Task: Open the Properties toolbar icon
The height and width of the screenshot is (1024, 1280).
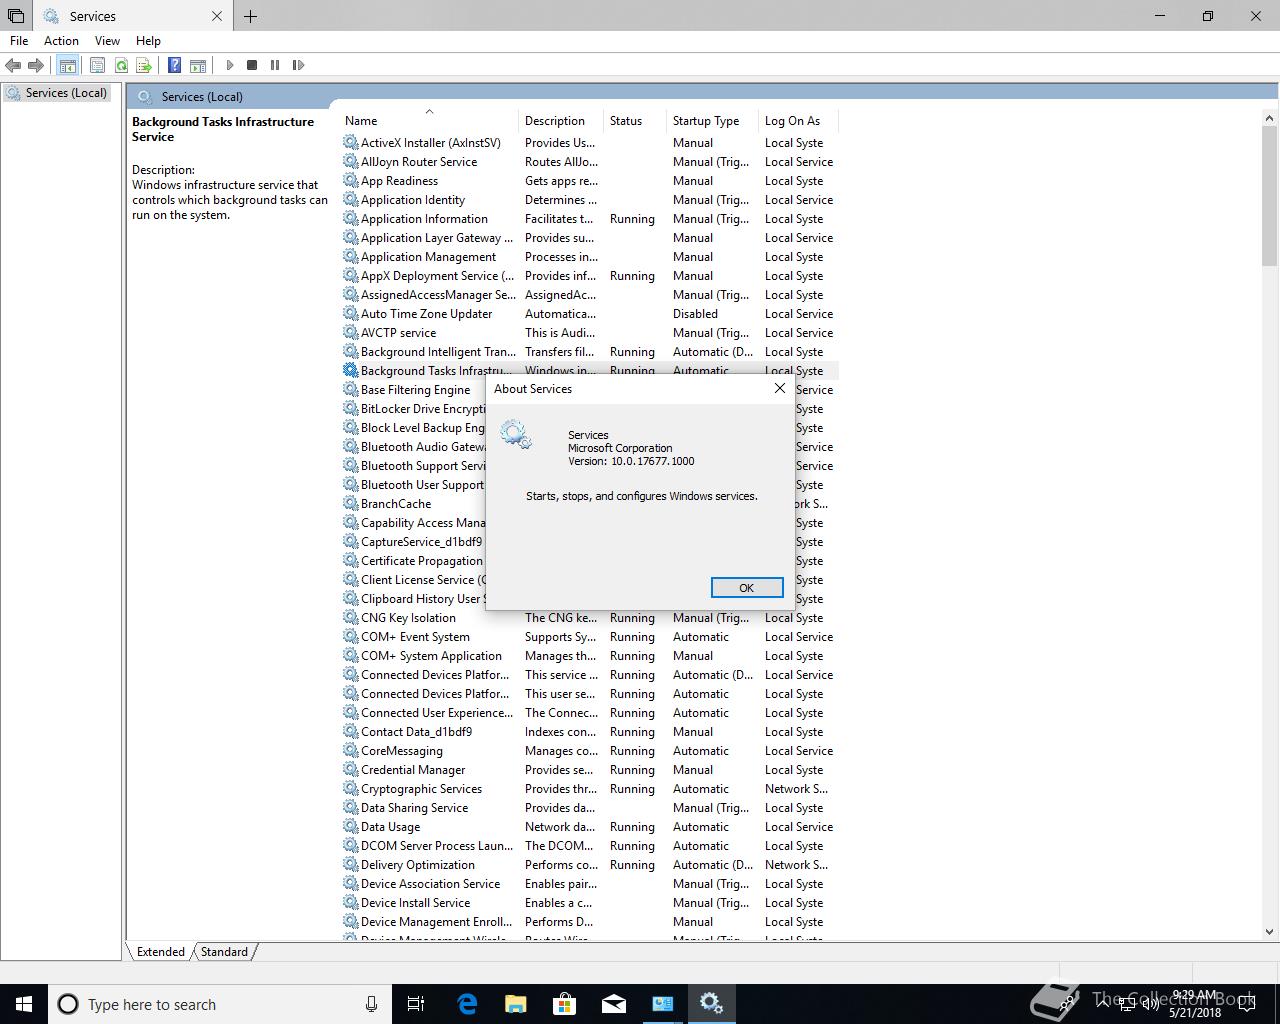Action: [97, 65]
